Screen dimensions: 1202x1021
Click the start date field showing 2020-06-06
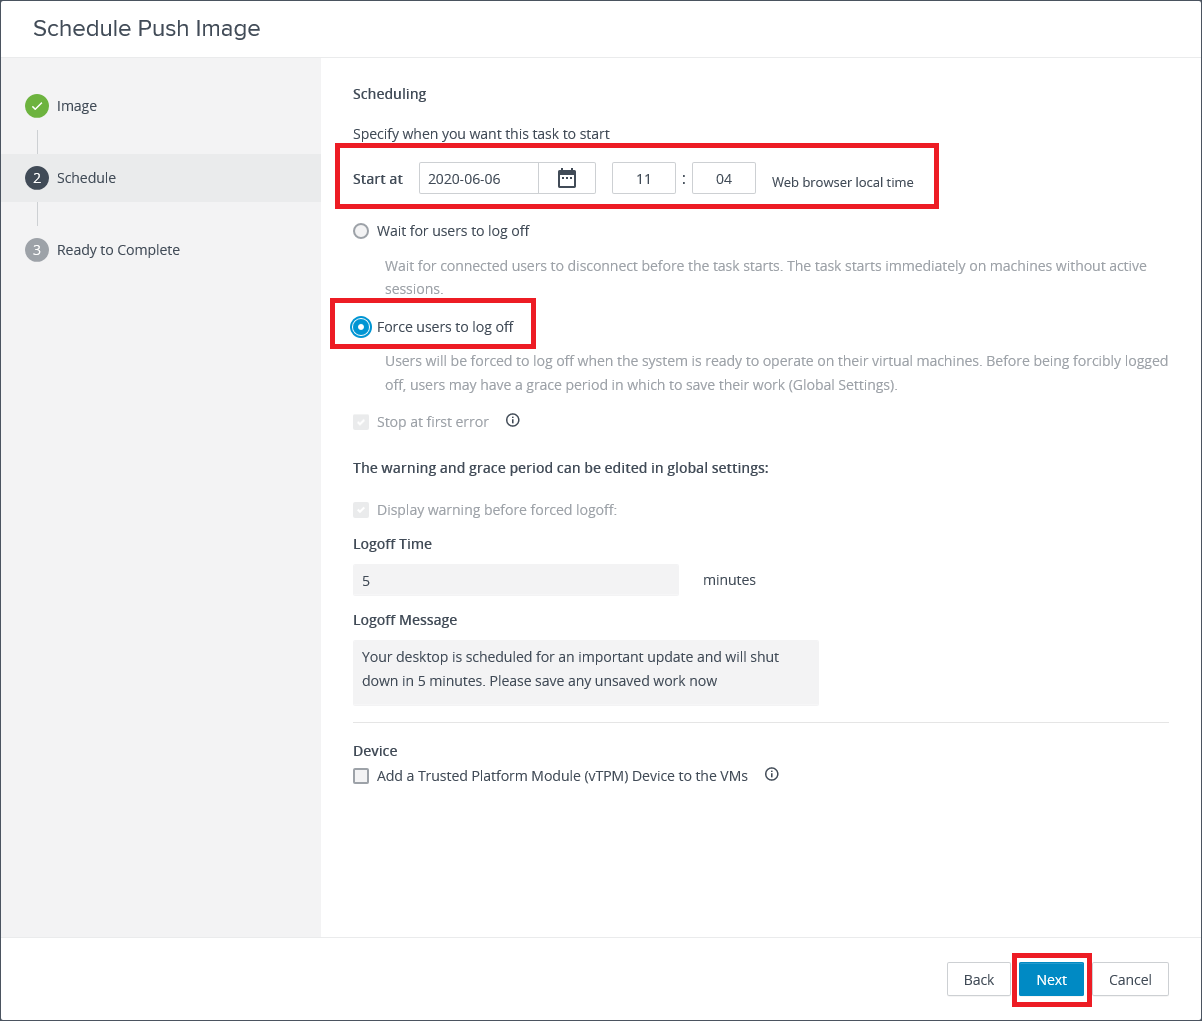tap(478, 179)
